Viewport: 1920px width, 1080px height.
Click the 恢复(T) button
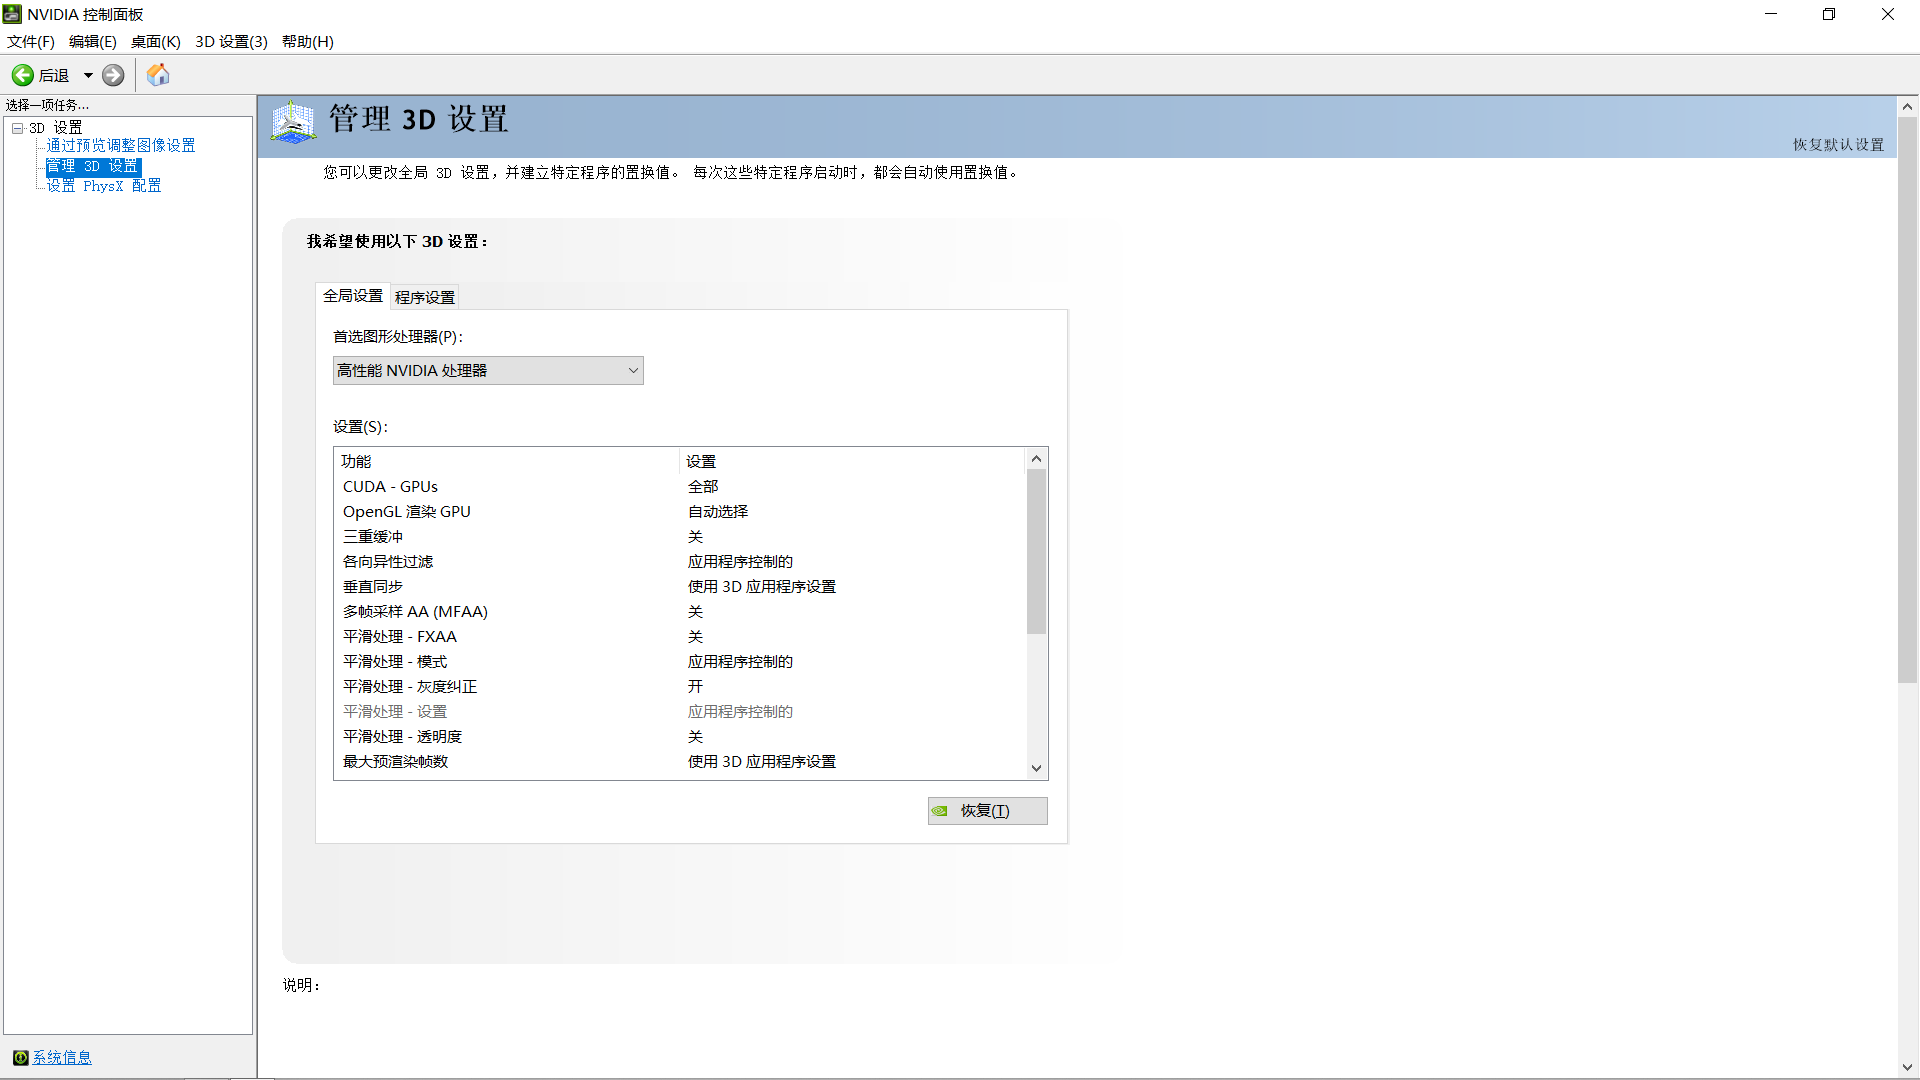[x=987, y=811]
